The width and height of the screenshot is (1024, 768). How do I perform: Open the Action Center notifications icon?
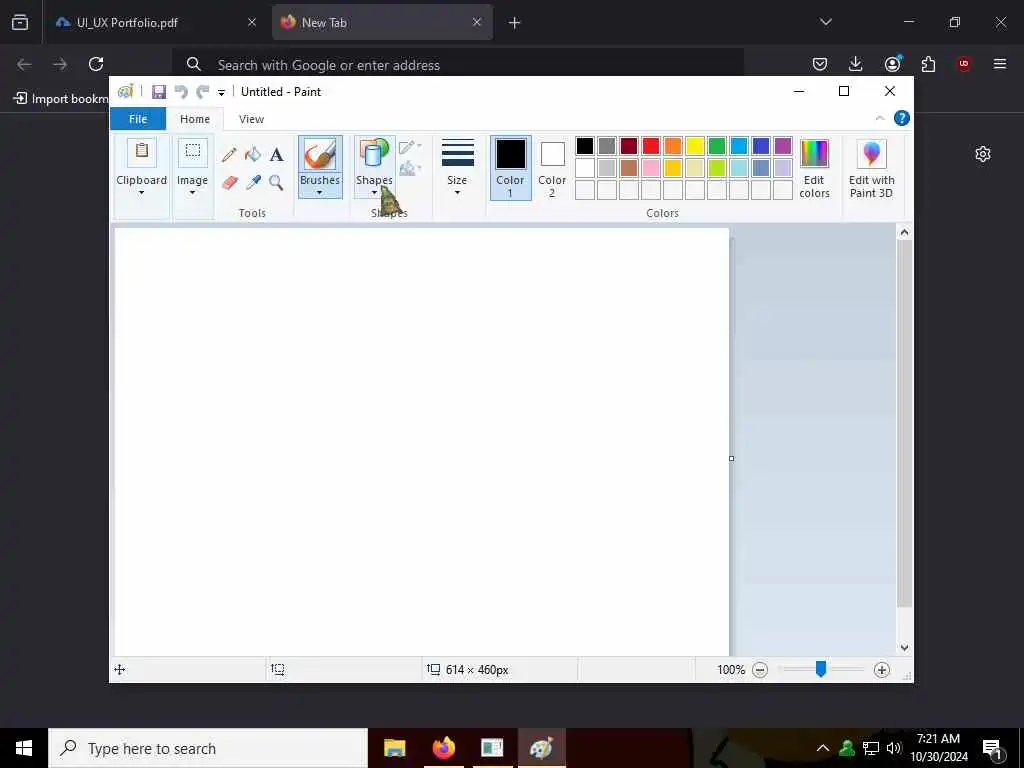(993, 748)
